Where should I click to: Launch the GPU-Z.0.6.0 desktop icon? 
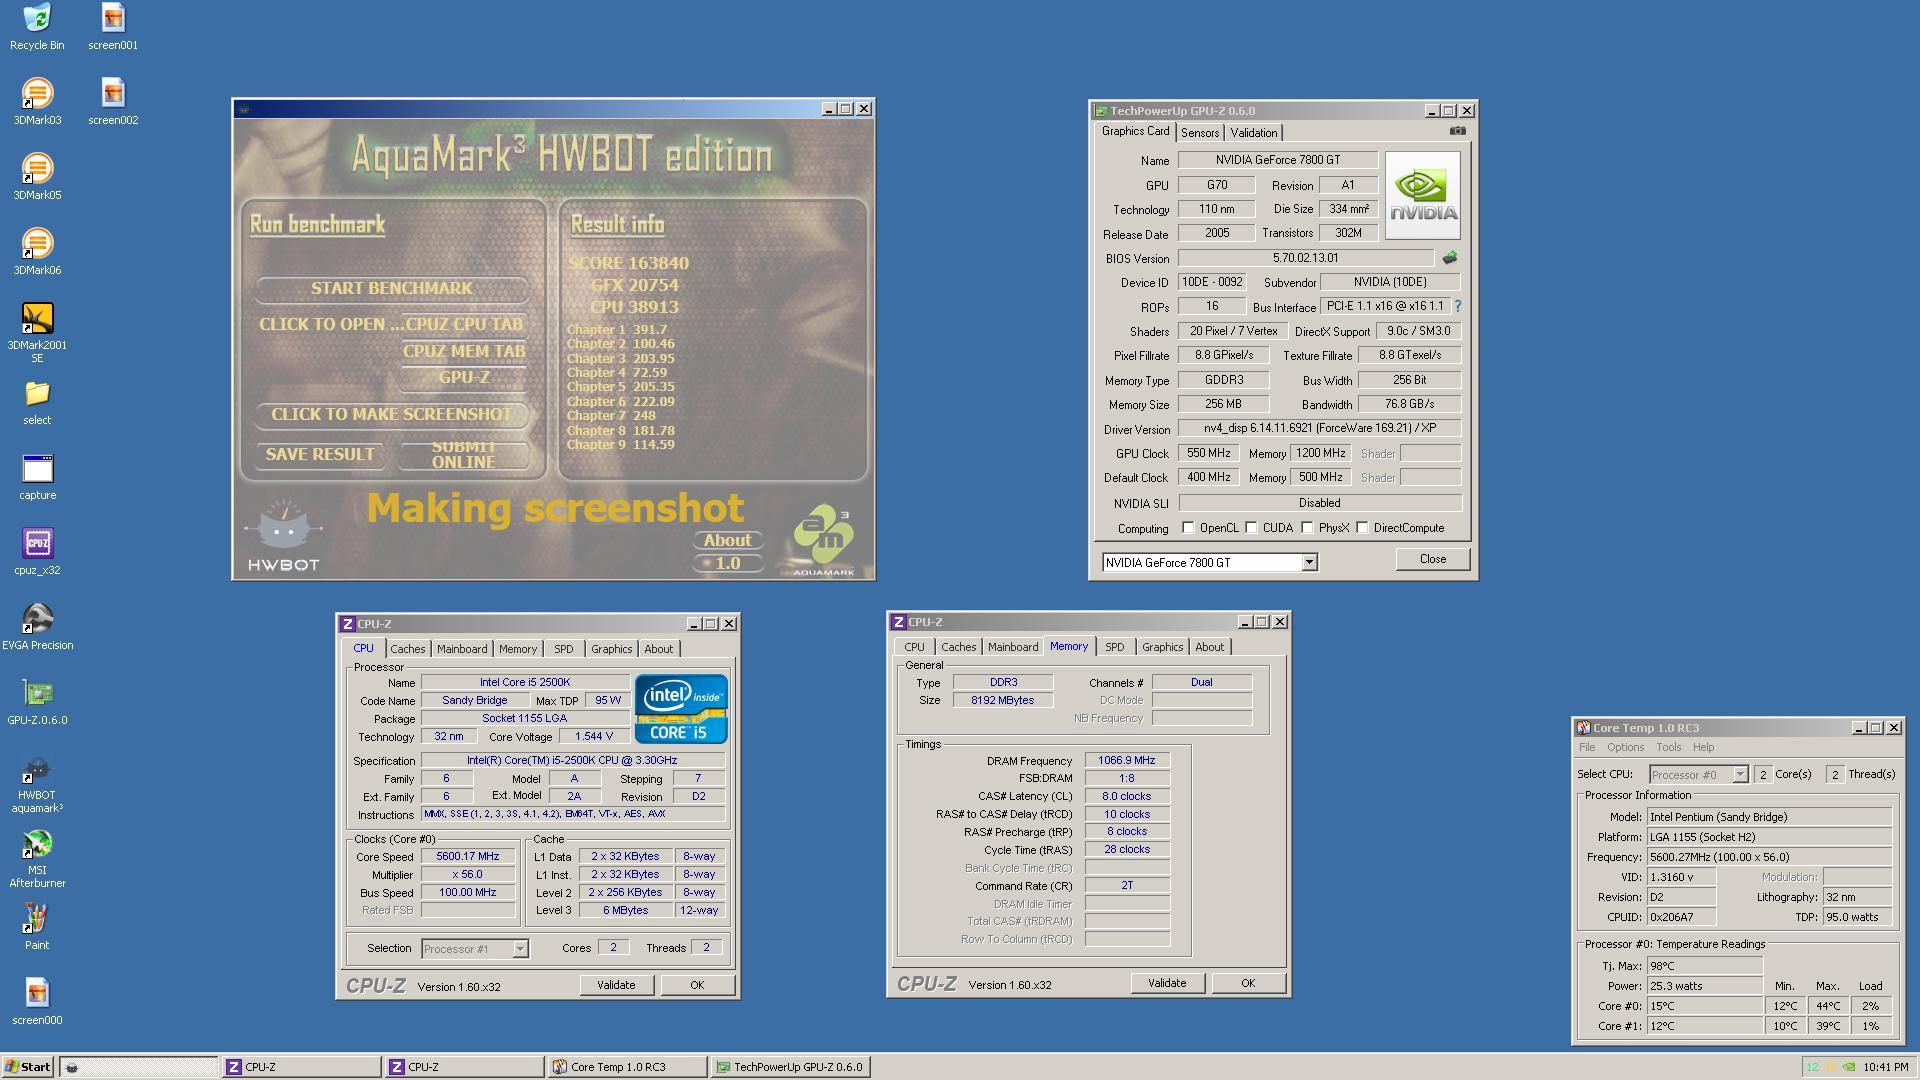click(37, 702)
